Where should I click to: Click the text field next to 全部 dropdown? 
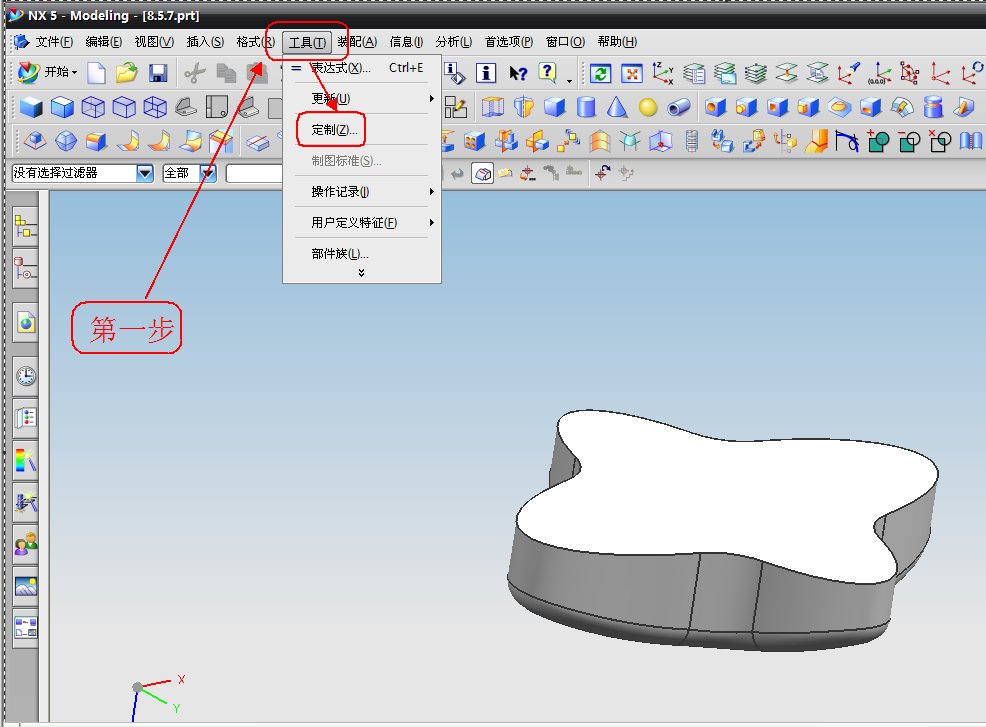click(x=254, y=173)
